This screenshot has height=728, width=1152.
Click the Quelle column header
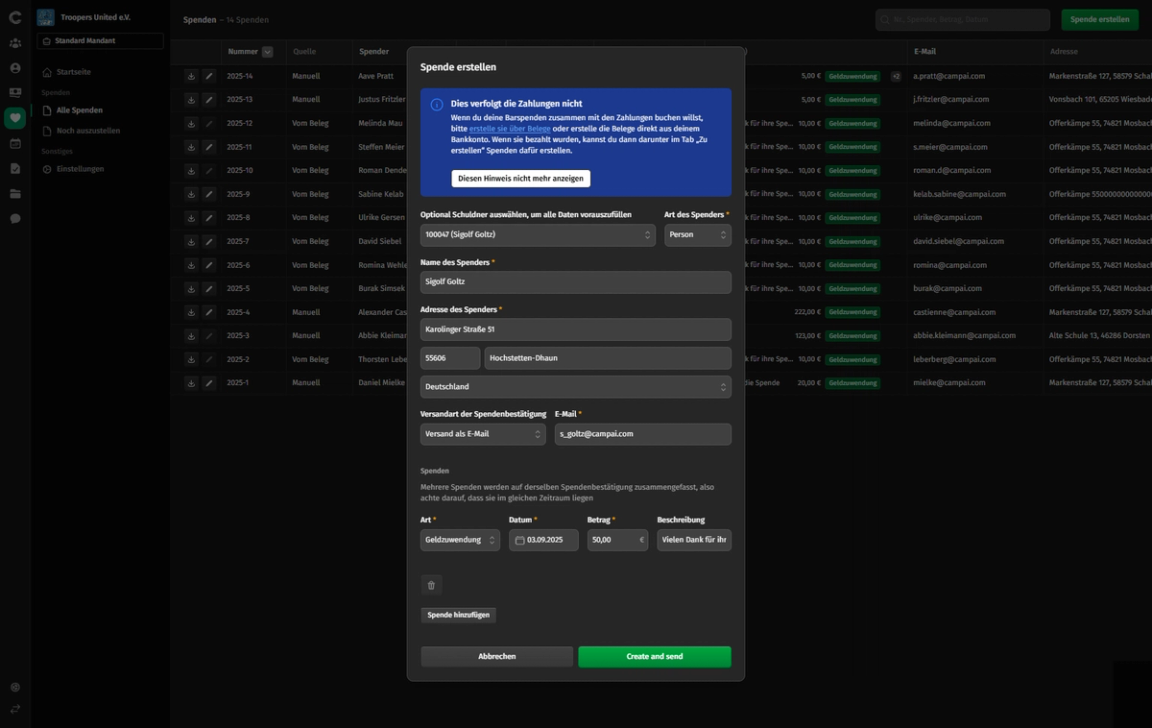coord(304,52)
